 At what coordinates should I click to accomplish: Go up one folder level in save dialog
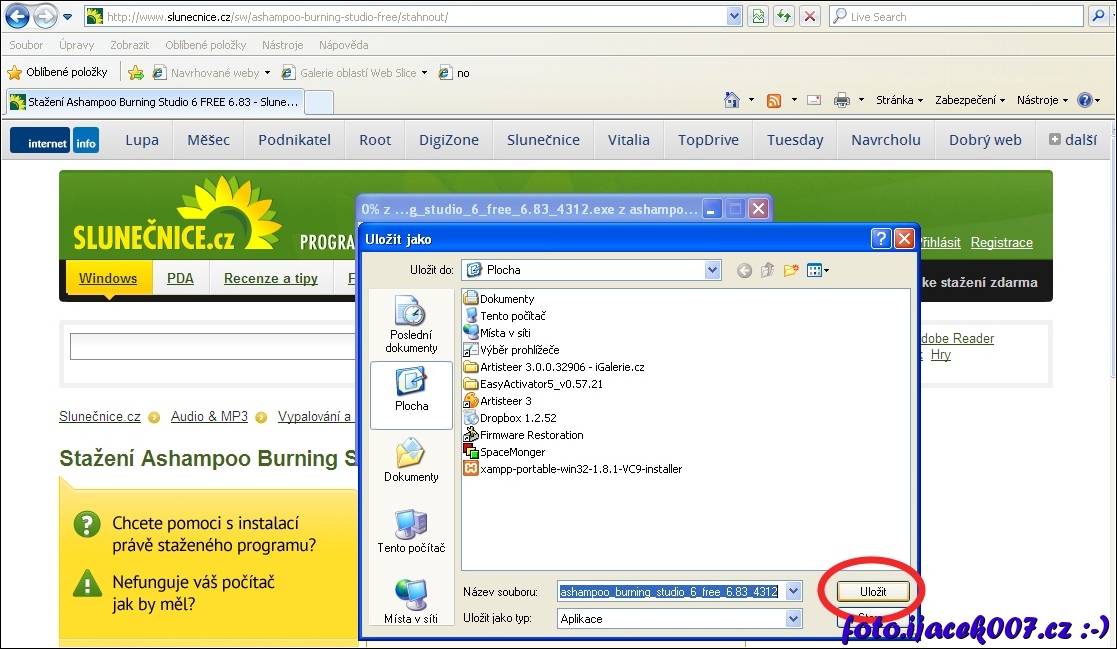coord(768,270)
